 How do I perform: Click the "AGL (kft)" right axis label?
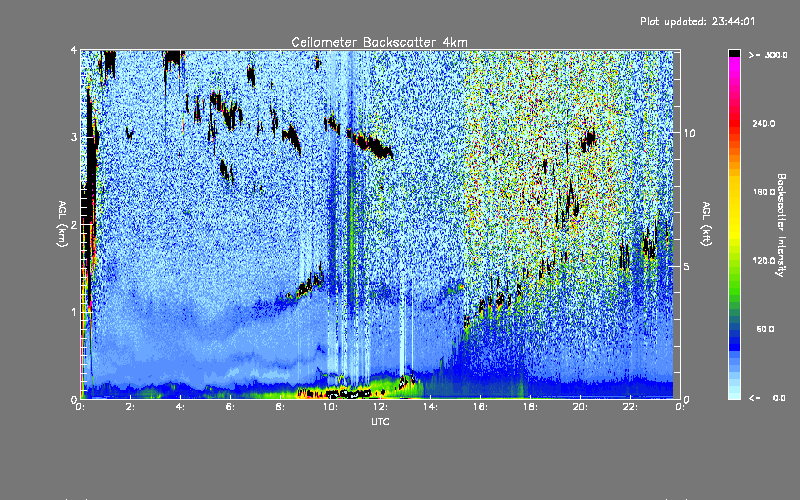coord(706,224)
